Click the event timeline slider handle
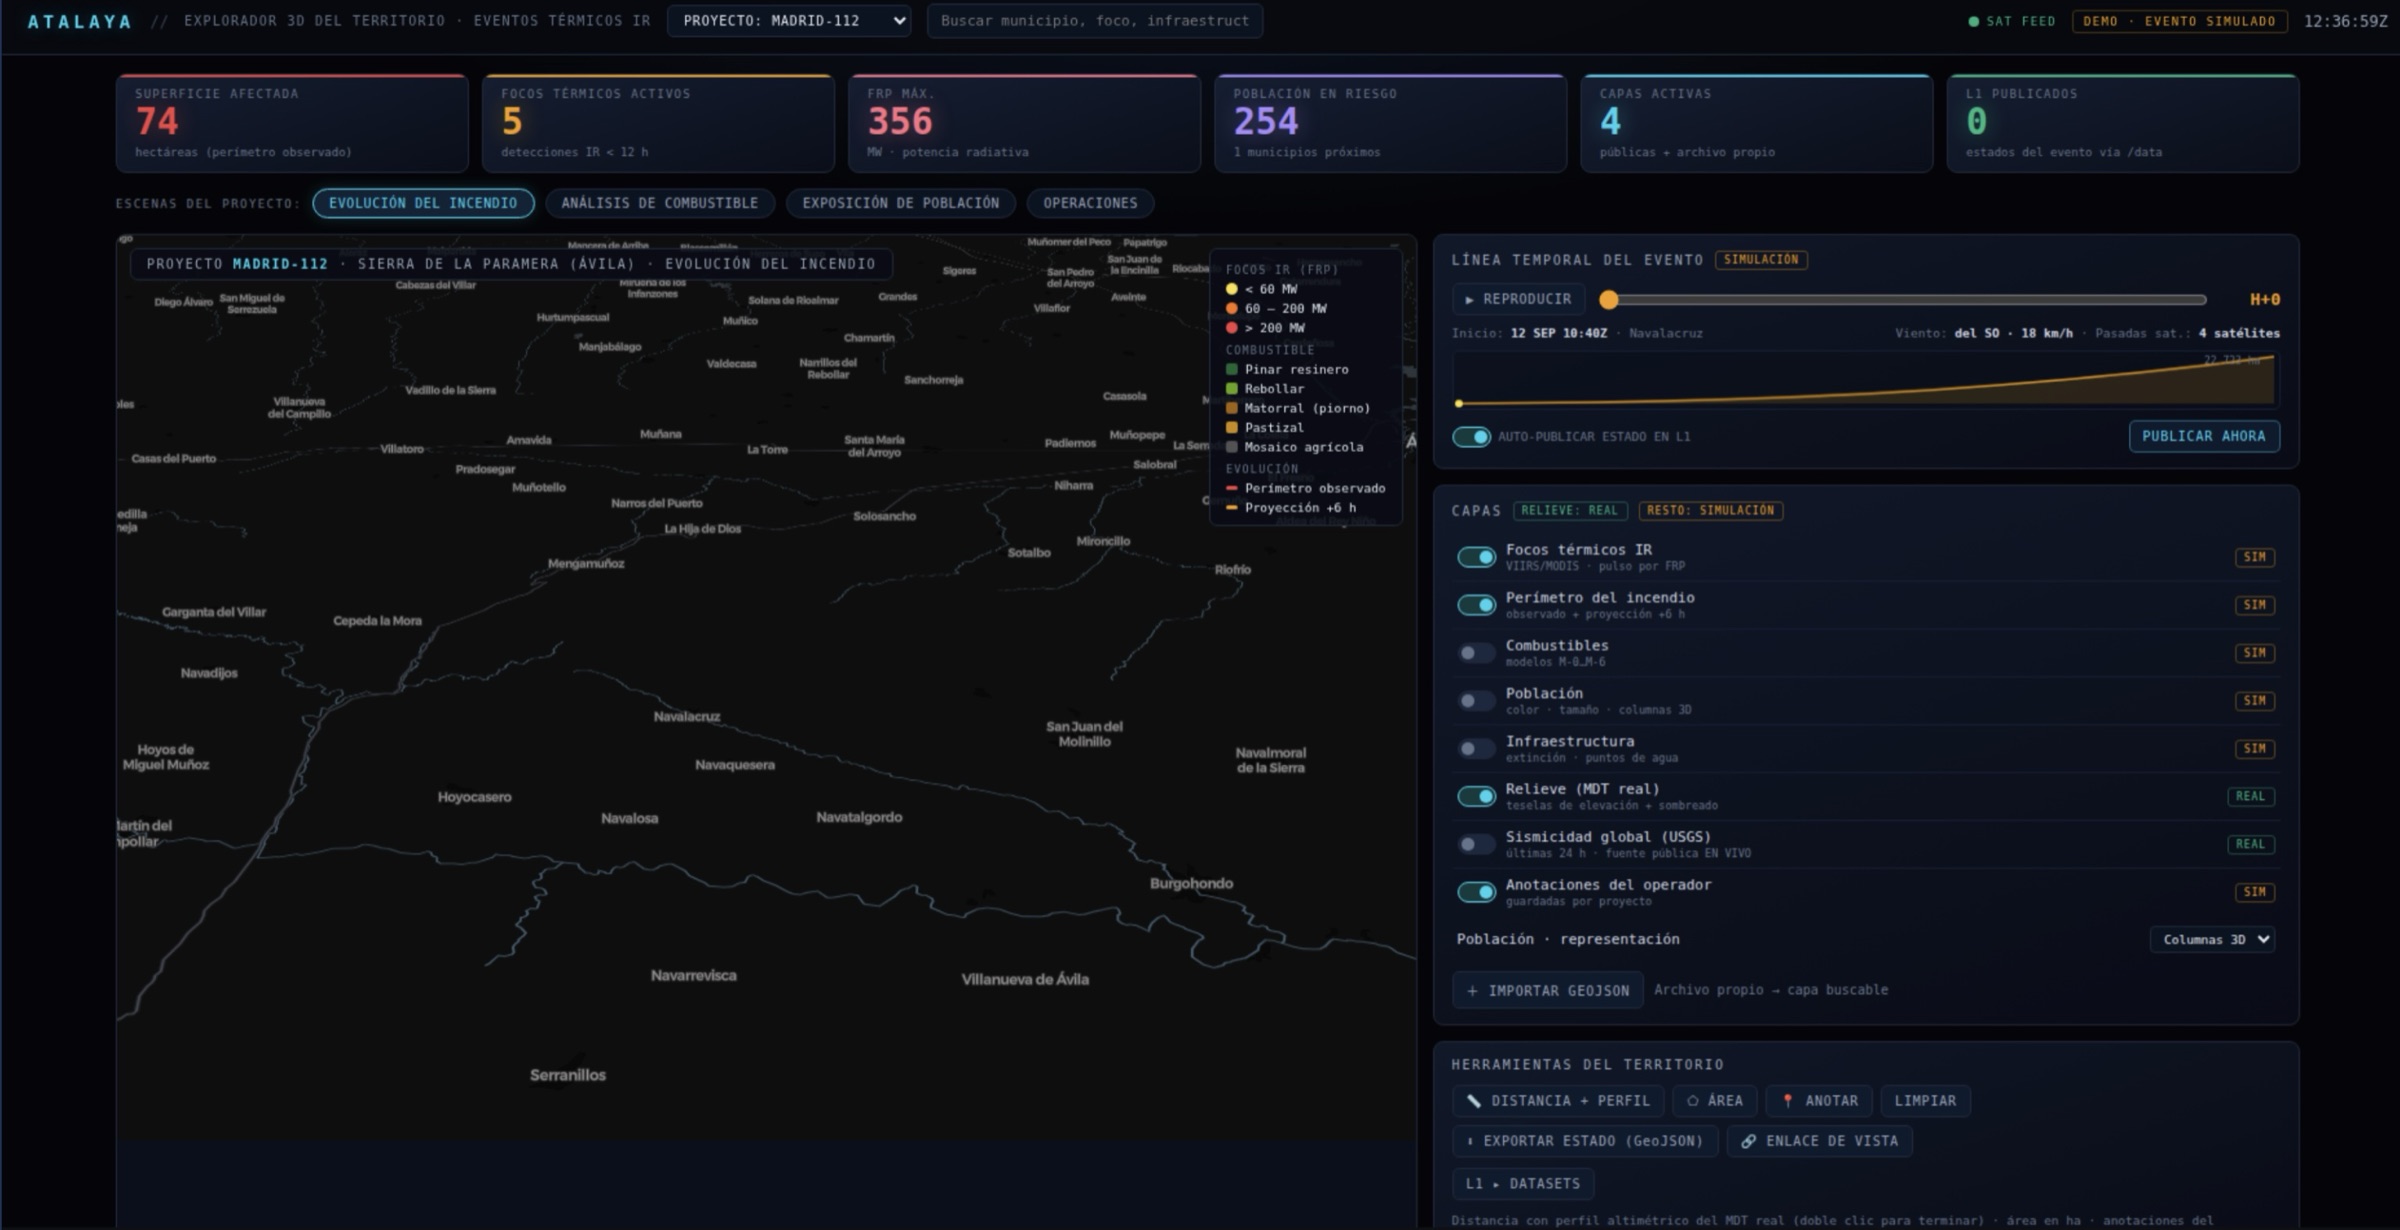 pyautogui.click(x=1608, y=299)
